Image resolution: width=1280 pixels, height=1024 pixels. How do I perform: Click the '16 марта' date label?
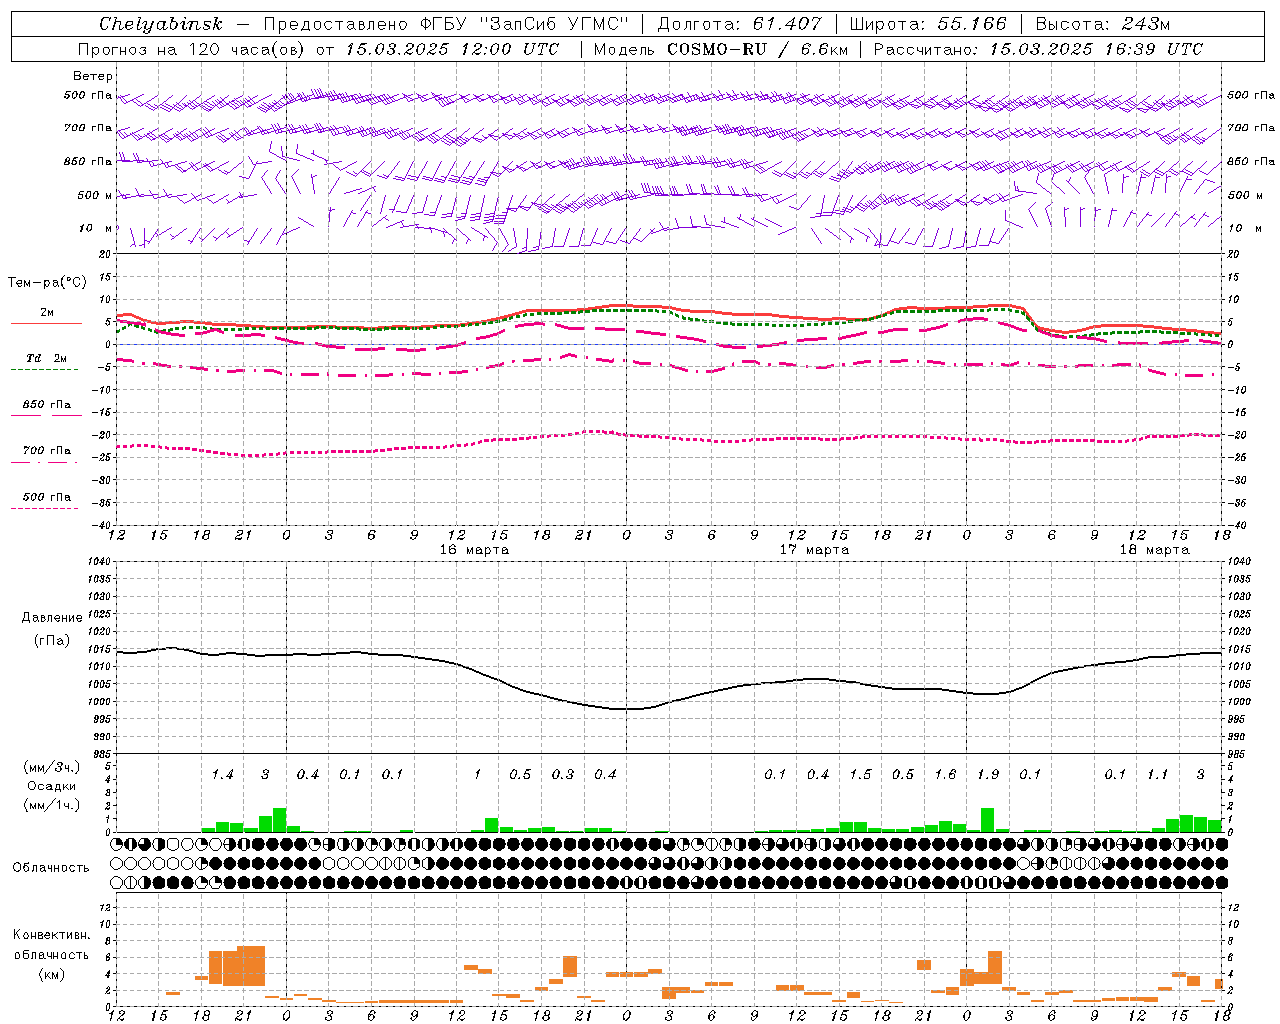click(474, 550)
